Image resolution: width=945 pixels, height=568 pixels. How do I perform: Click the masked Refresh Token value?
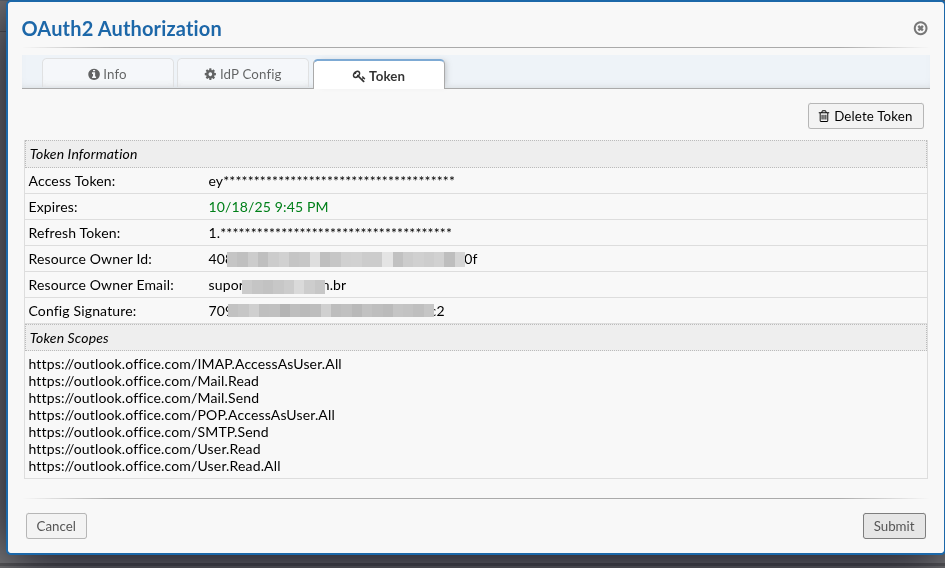point(329,233)
